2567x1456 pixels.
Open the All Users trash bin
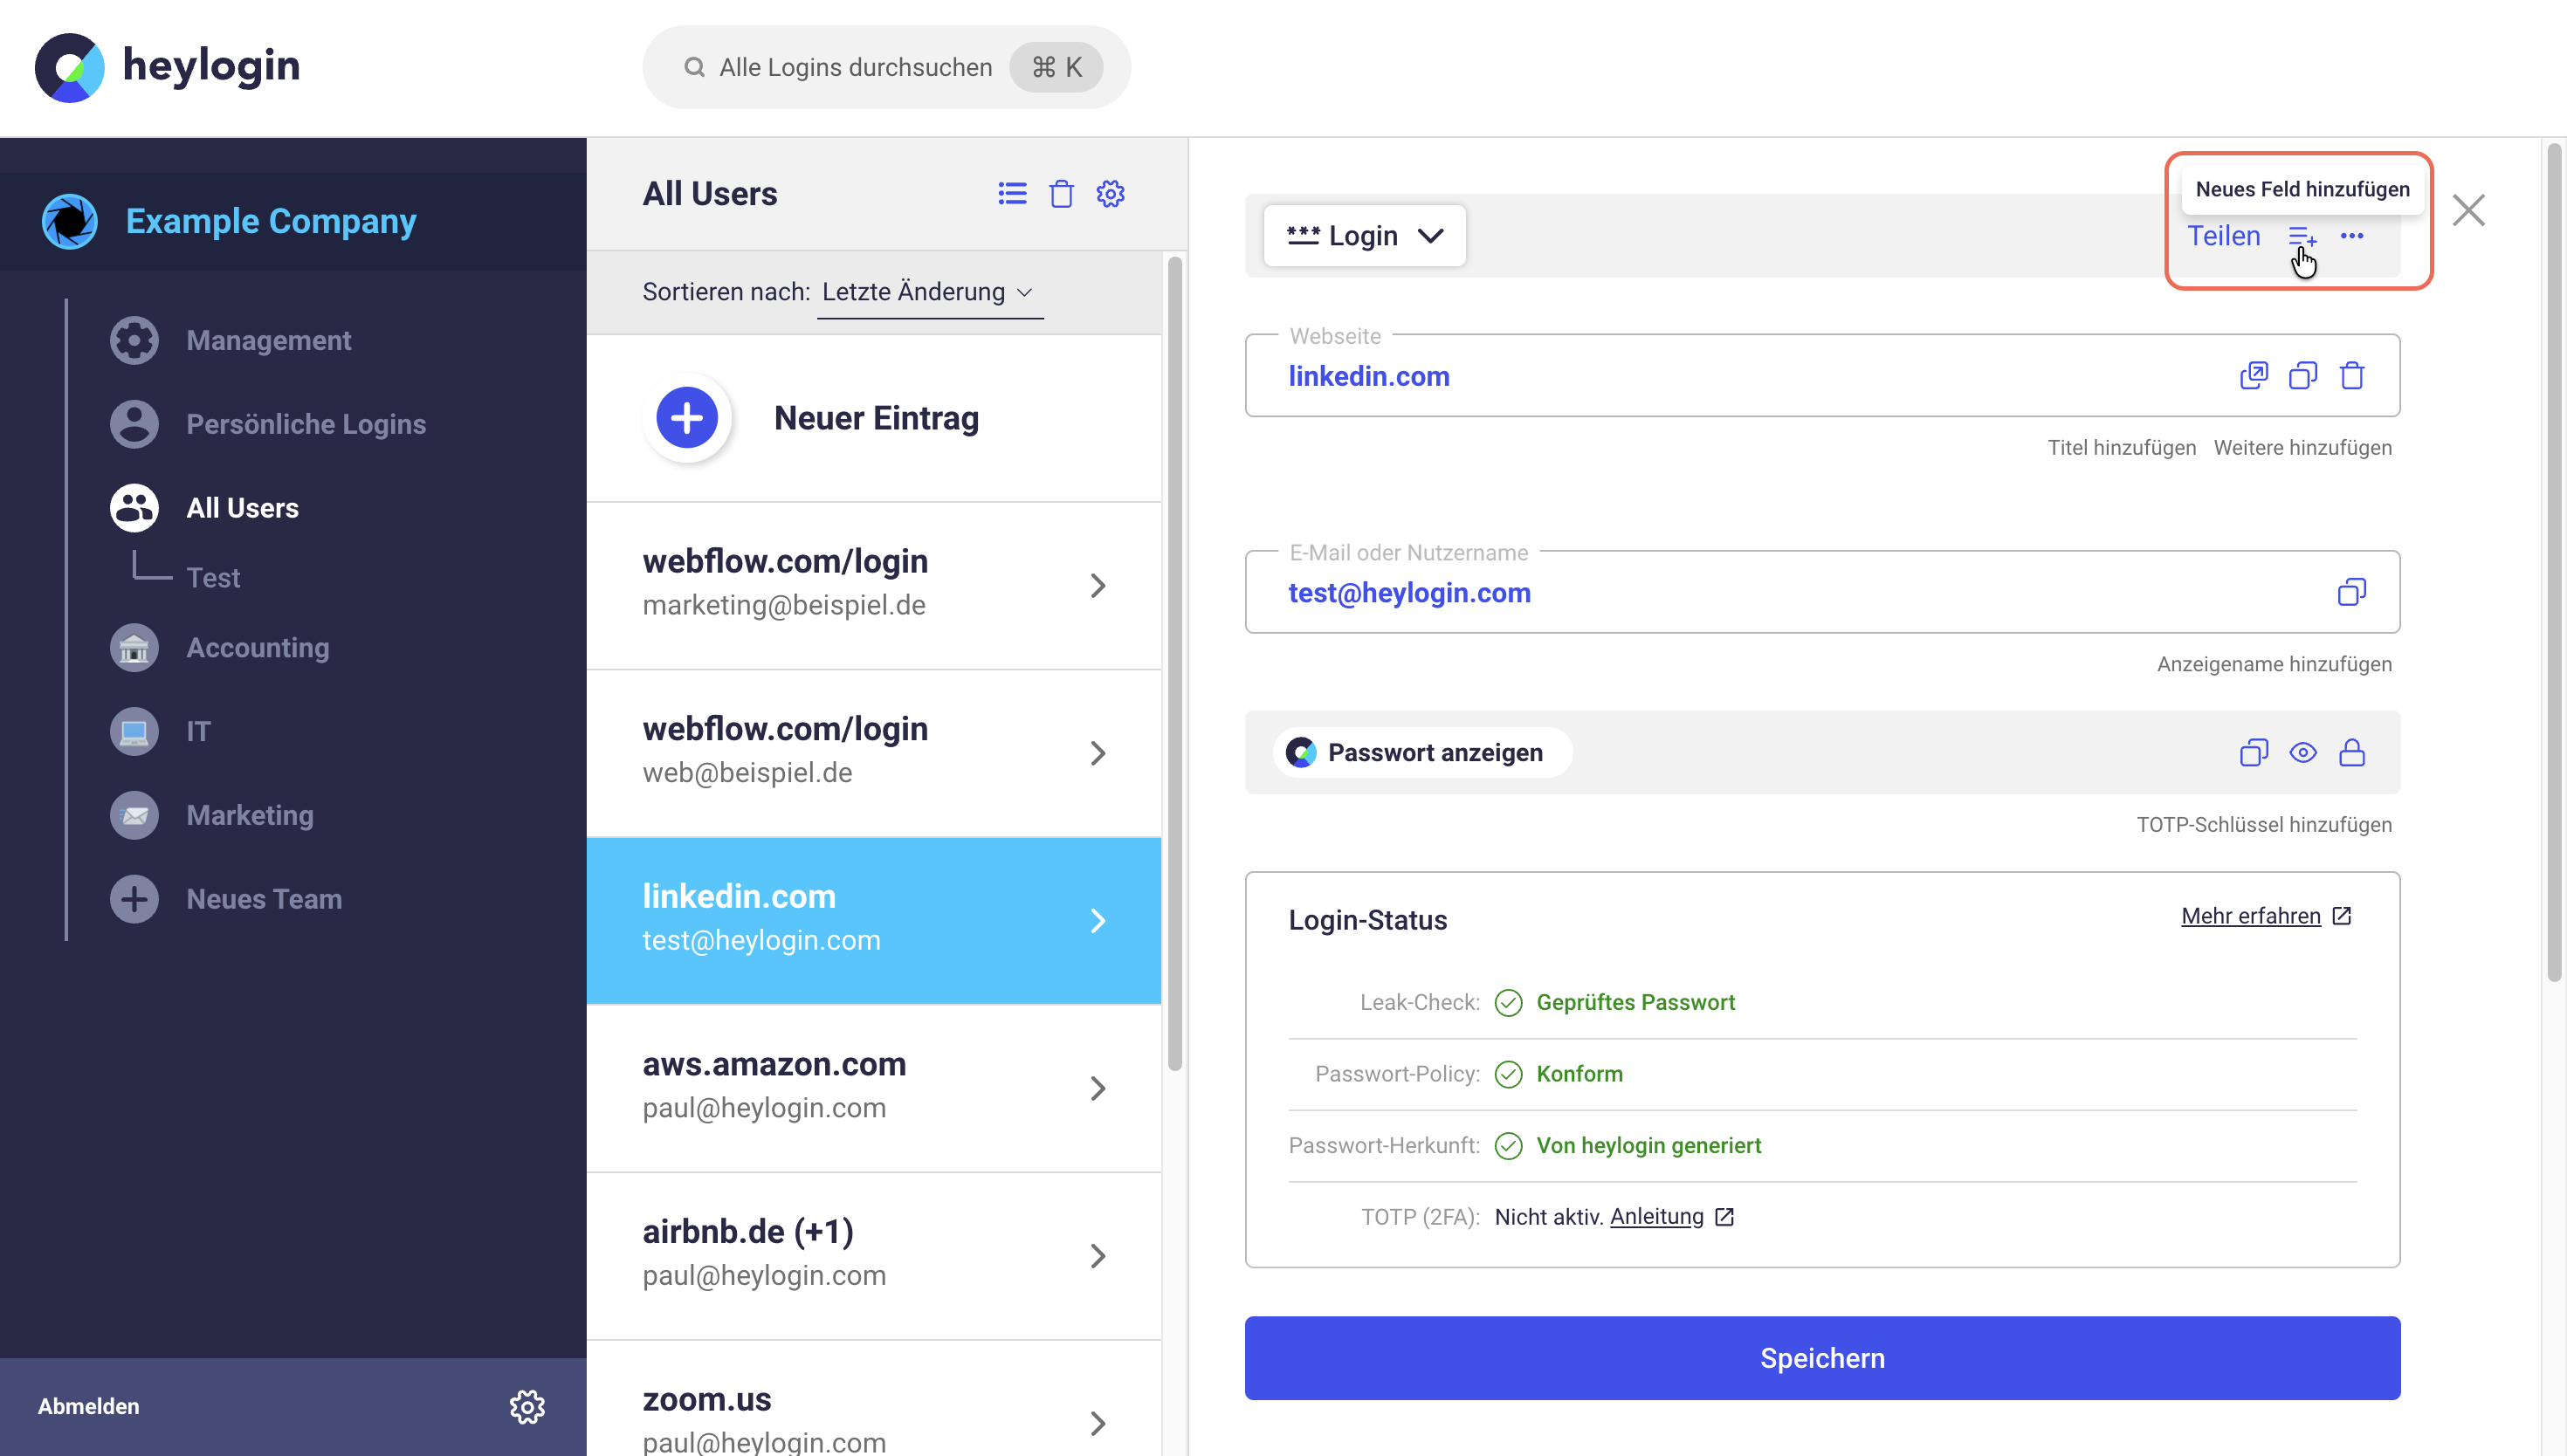(x=1061, y=194)
